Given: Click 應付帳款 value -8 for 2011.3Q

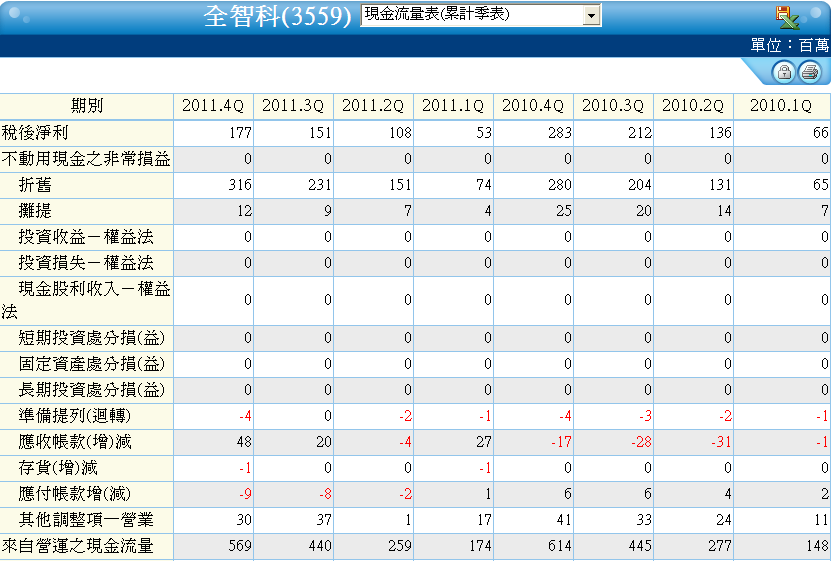Looking at the screenshot, I should [x=326, y=494].
